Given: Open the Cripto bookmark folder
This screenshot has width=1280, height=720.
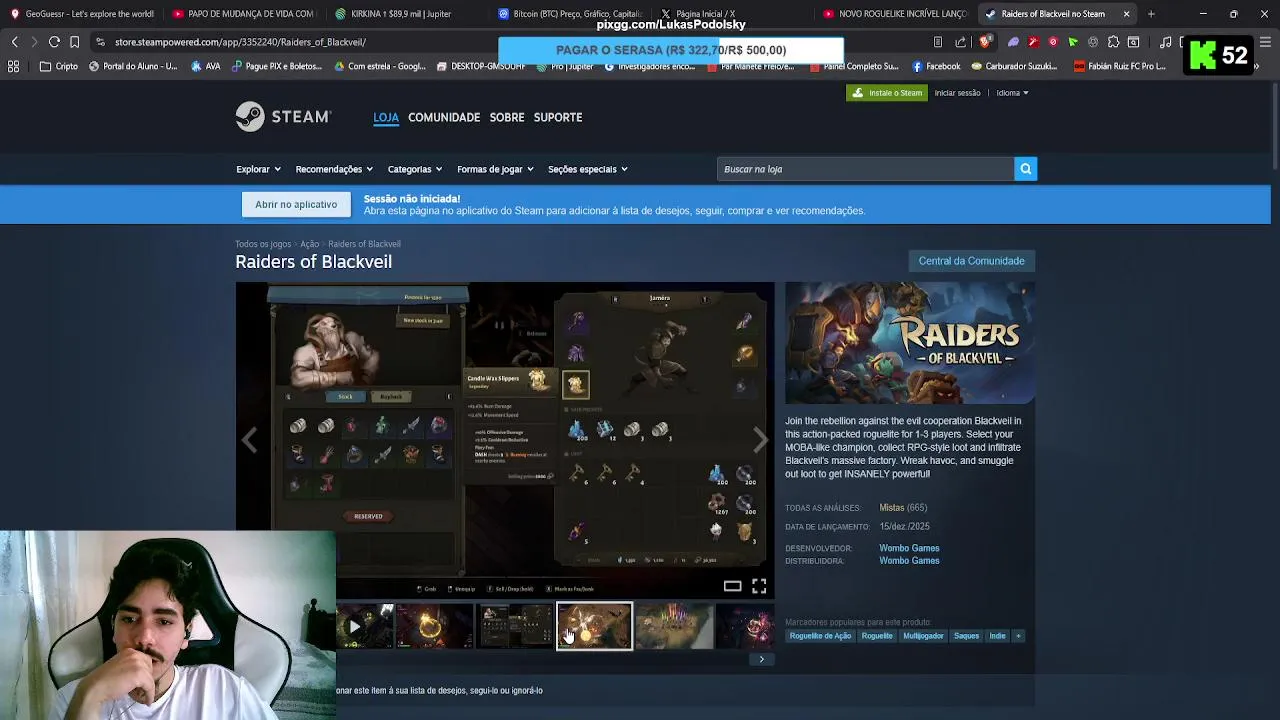Looking at the screenshot, I should click(x=59, y=66).
